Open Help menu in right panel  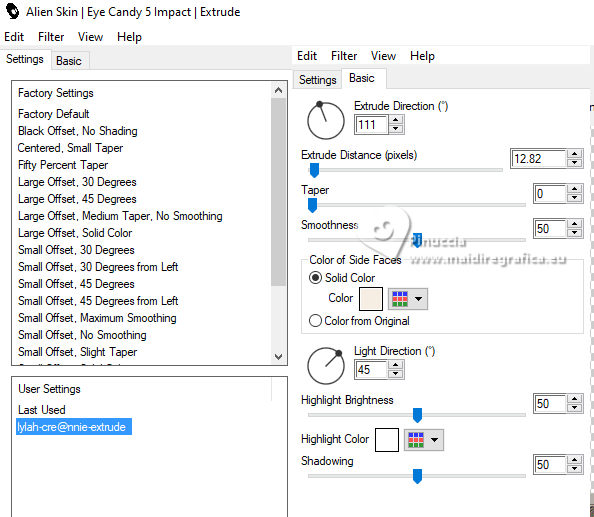click(422, 56)
